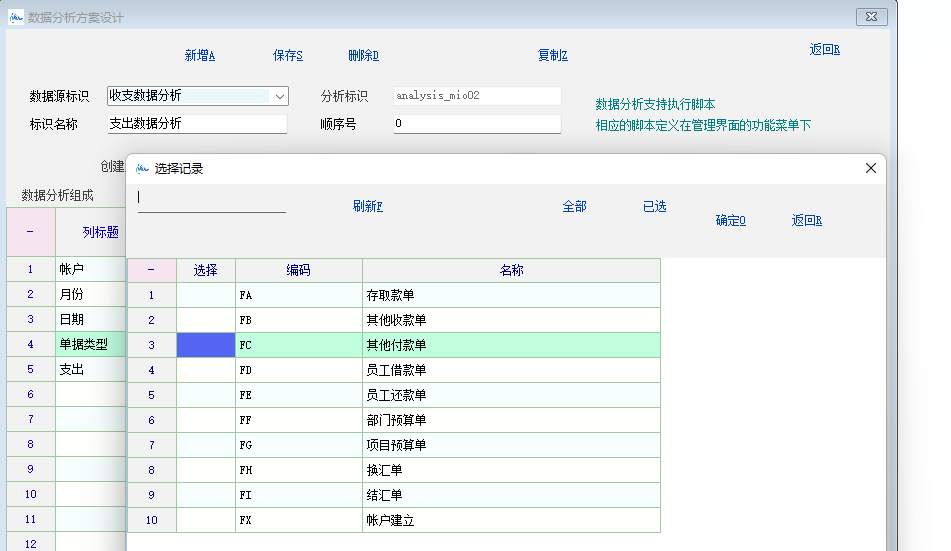Click the 标识名称 text field

click(197, 124)
